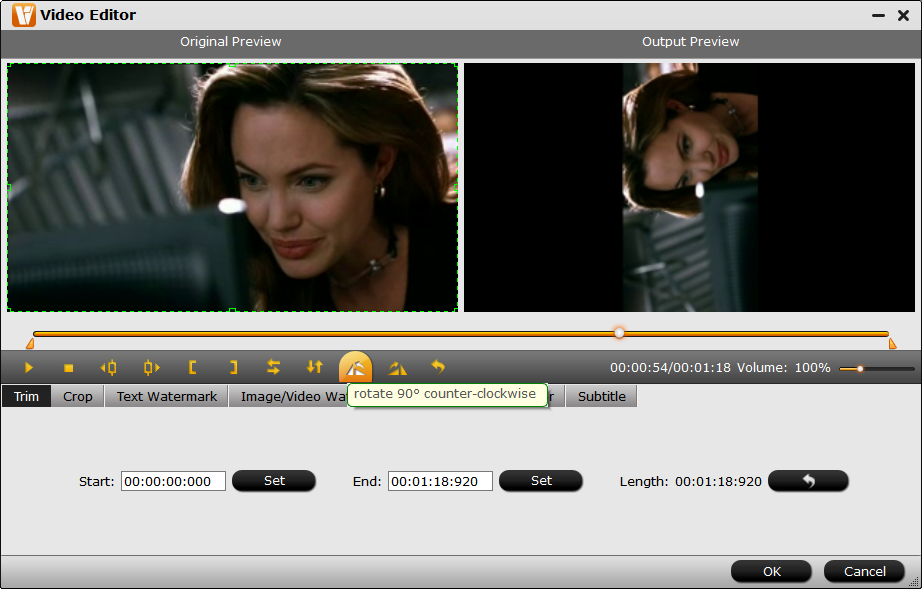Click the Volume slider handle

click(860, 369)
